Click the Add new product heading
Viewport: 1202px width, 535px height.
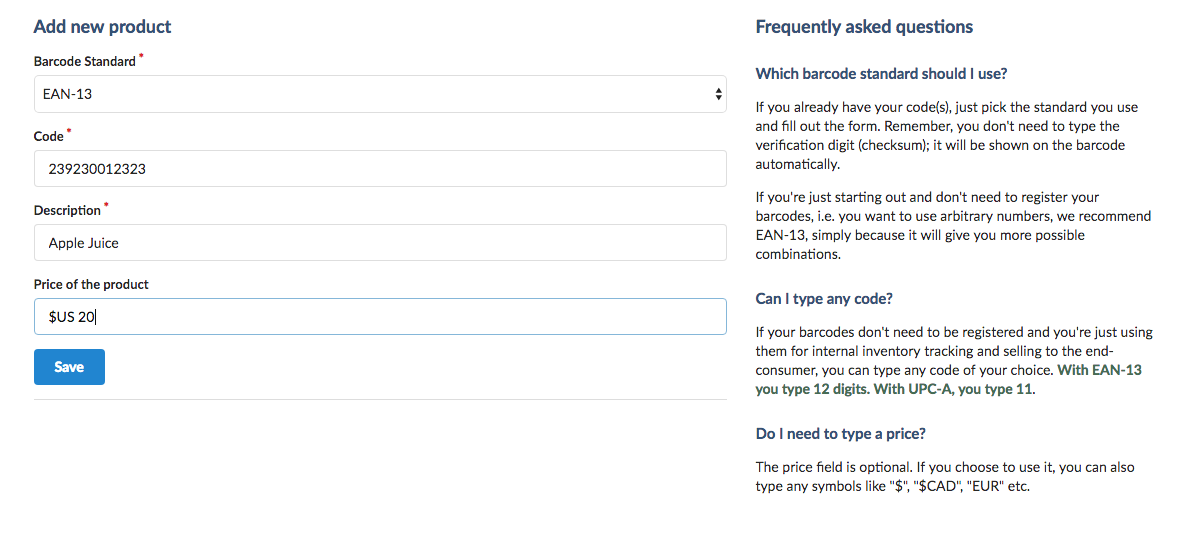click(x=102, y=27)
